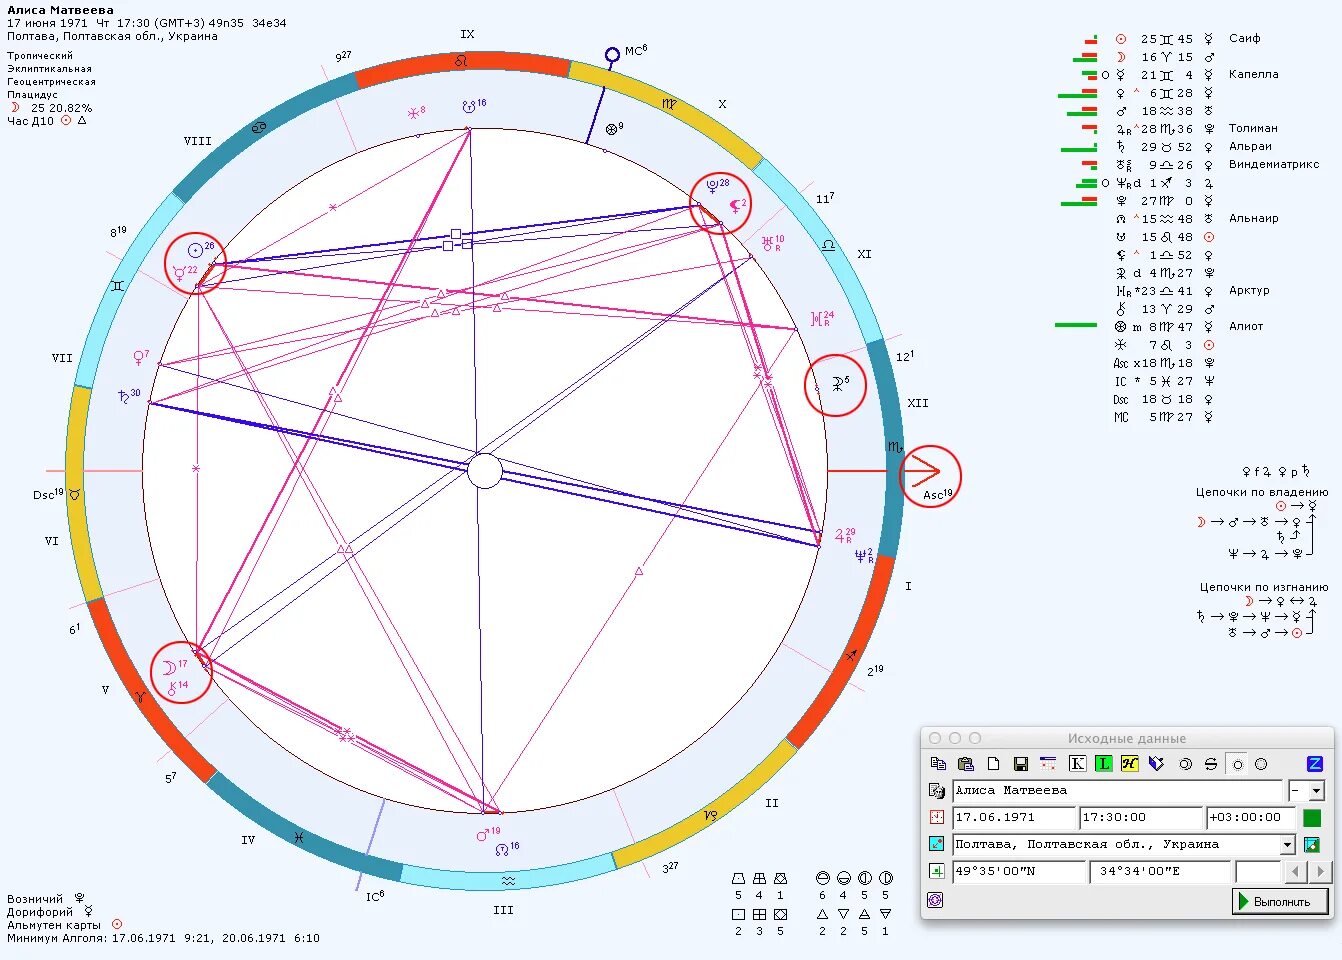This screenshot has width=1342, height=960.
Task: Click the purple target icon at bottom-left of data window
Action: [x=935, y=900]
